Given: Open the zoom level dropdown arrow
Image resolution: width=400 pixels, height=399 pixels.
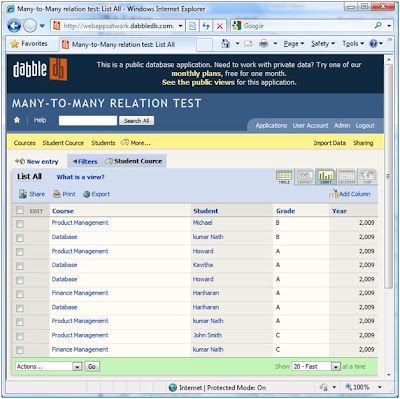Looking at the screenshot, I should [380, 387].
